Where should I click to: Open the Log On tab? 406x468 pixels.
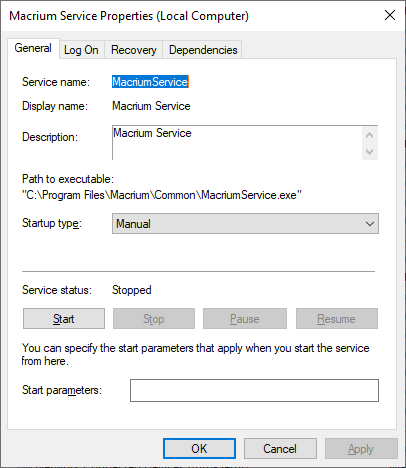tap(81, 50)
